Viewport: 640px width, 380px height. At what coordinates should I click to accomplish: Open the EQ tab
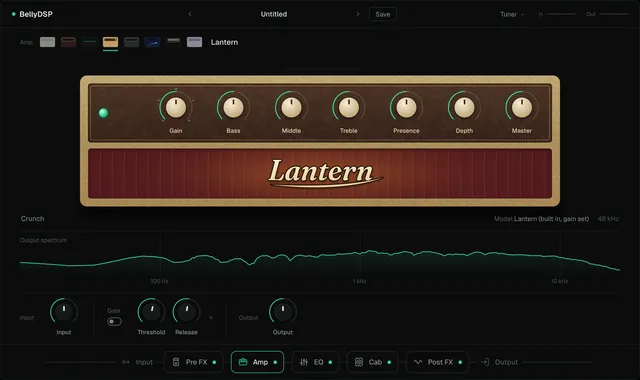315,362
